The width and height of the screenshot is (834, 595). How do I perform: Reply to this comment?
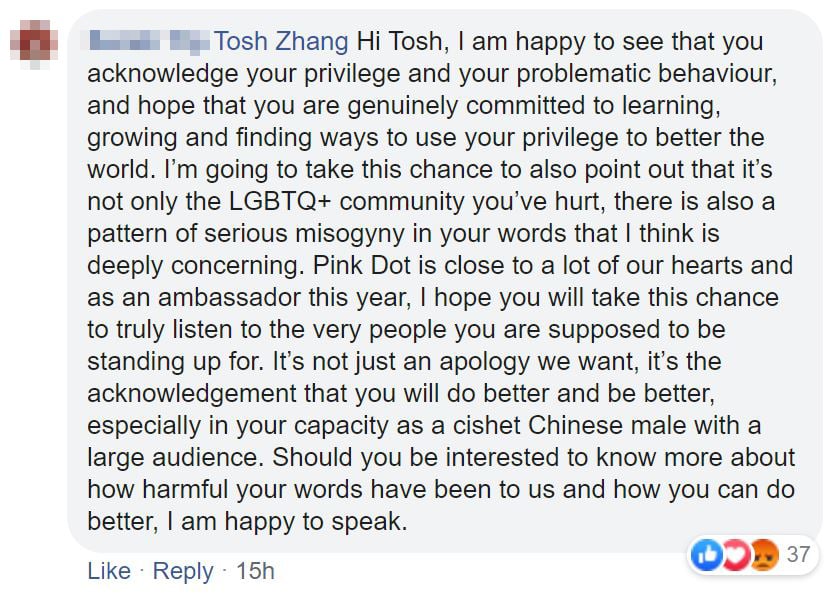pyautogui.click(x=183, y=571)
